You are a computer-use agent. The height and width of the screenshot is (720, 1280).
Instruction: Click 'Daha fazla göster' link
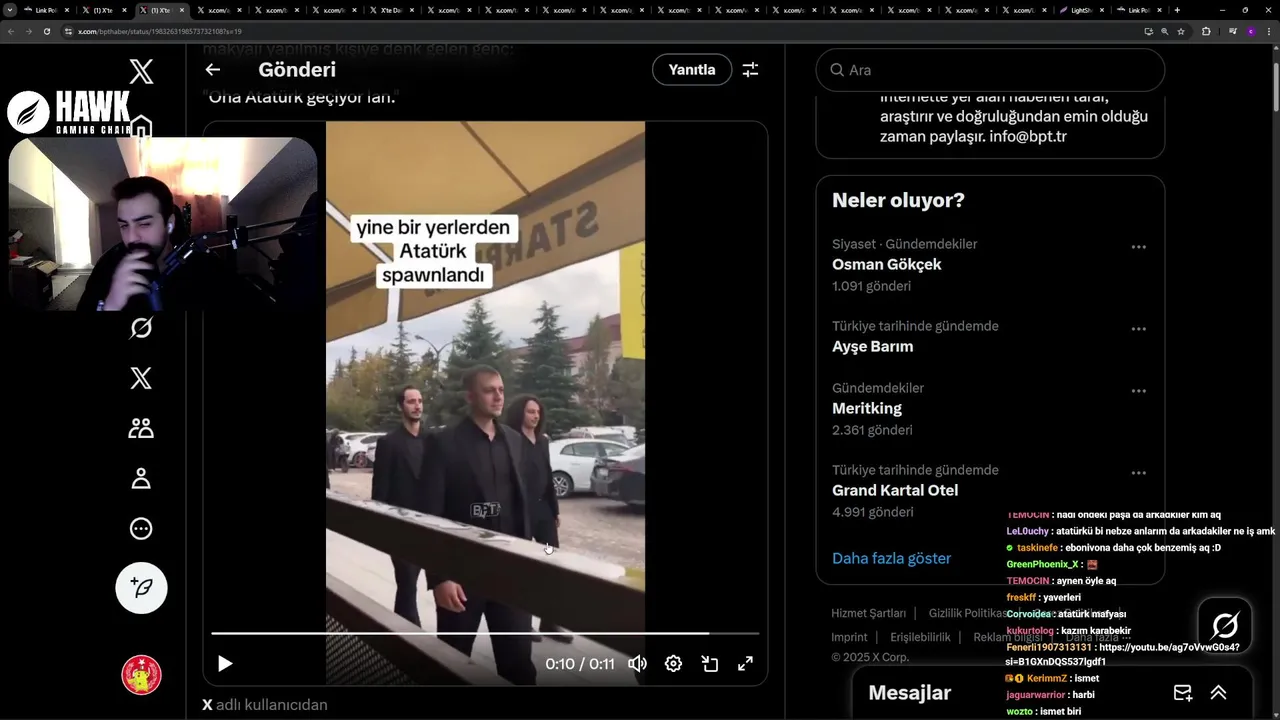coord(891,558)
